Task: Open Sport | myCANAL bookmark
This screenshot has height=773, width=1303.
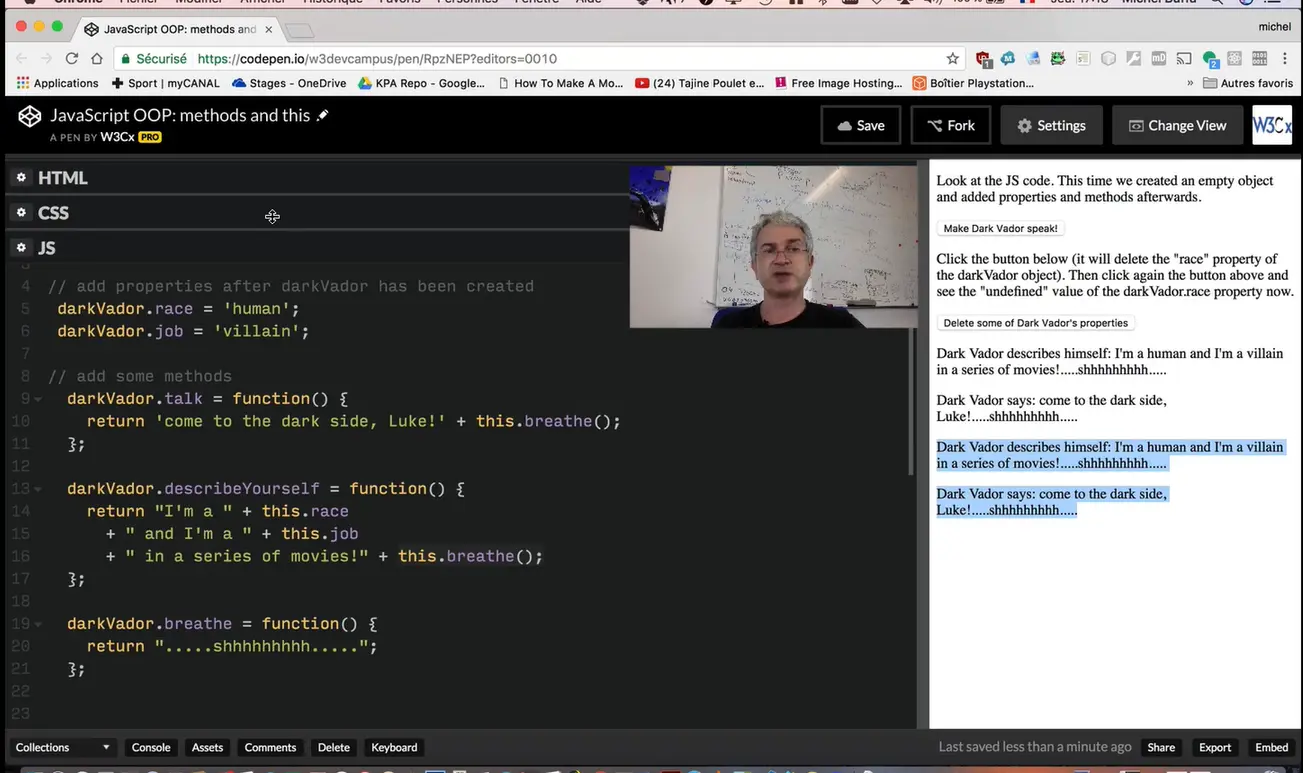Action: tap(165, 83)
